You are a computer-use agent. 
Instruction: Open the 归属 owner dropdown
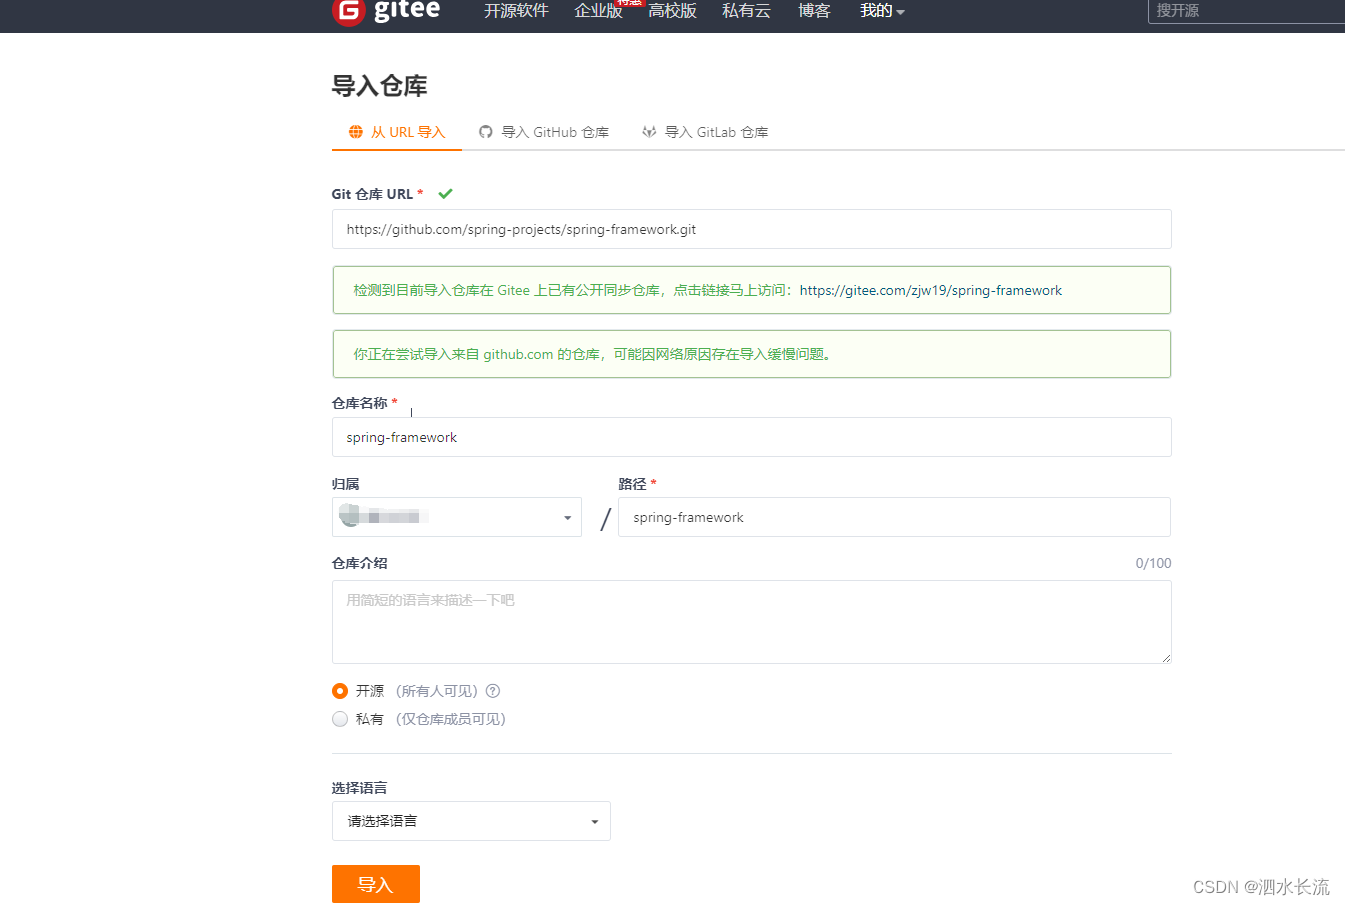coord(457,517)
